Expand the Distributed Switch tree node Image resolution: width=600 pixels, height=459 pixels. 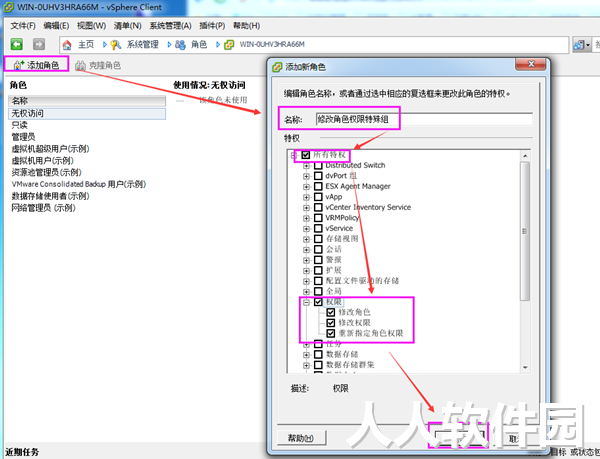click(306, 166)
